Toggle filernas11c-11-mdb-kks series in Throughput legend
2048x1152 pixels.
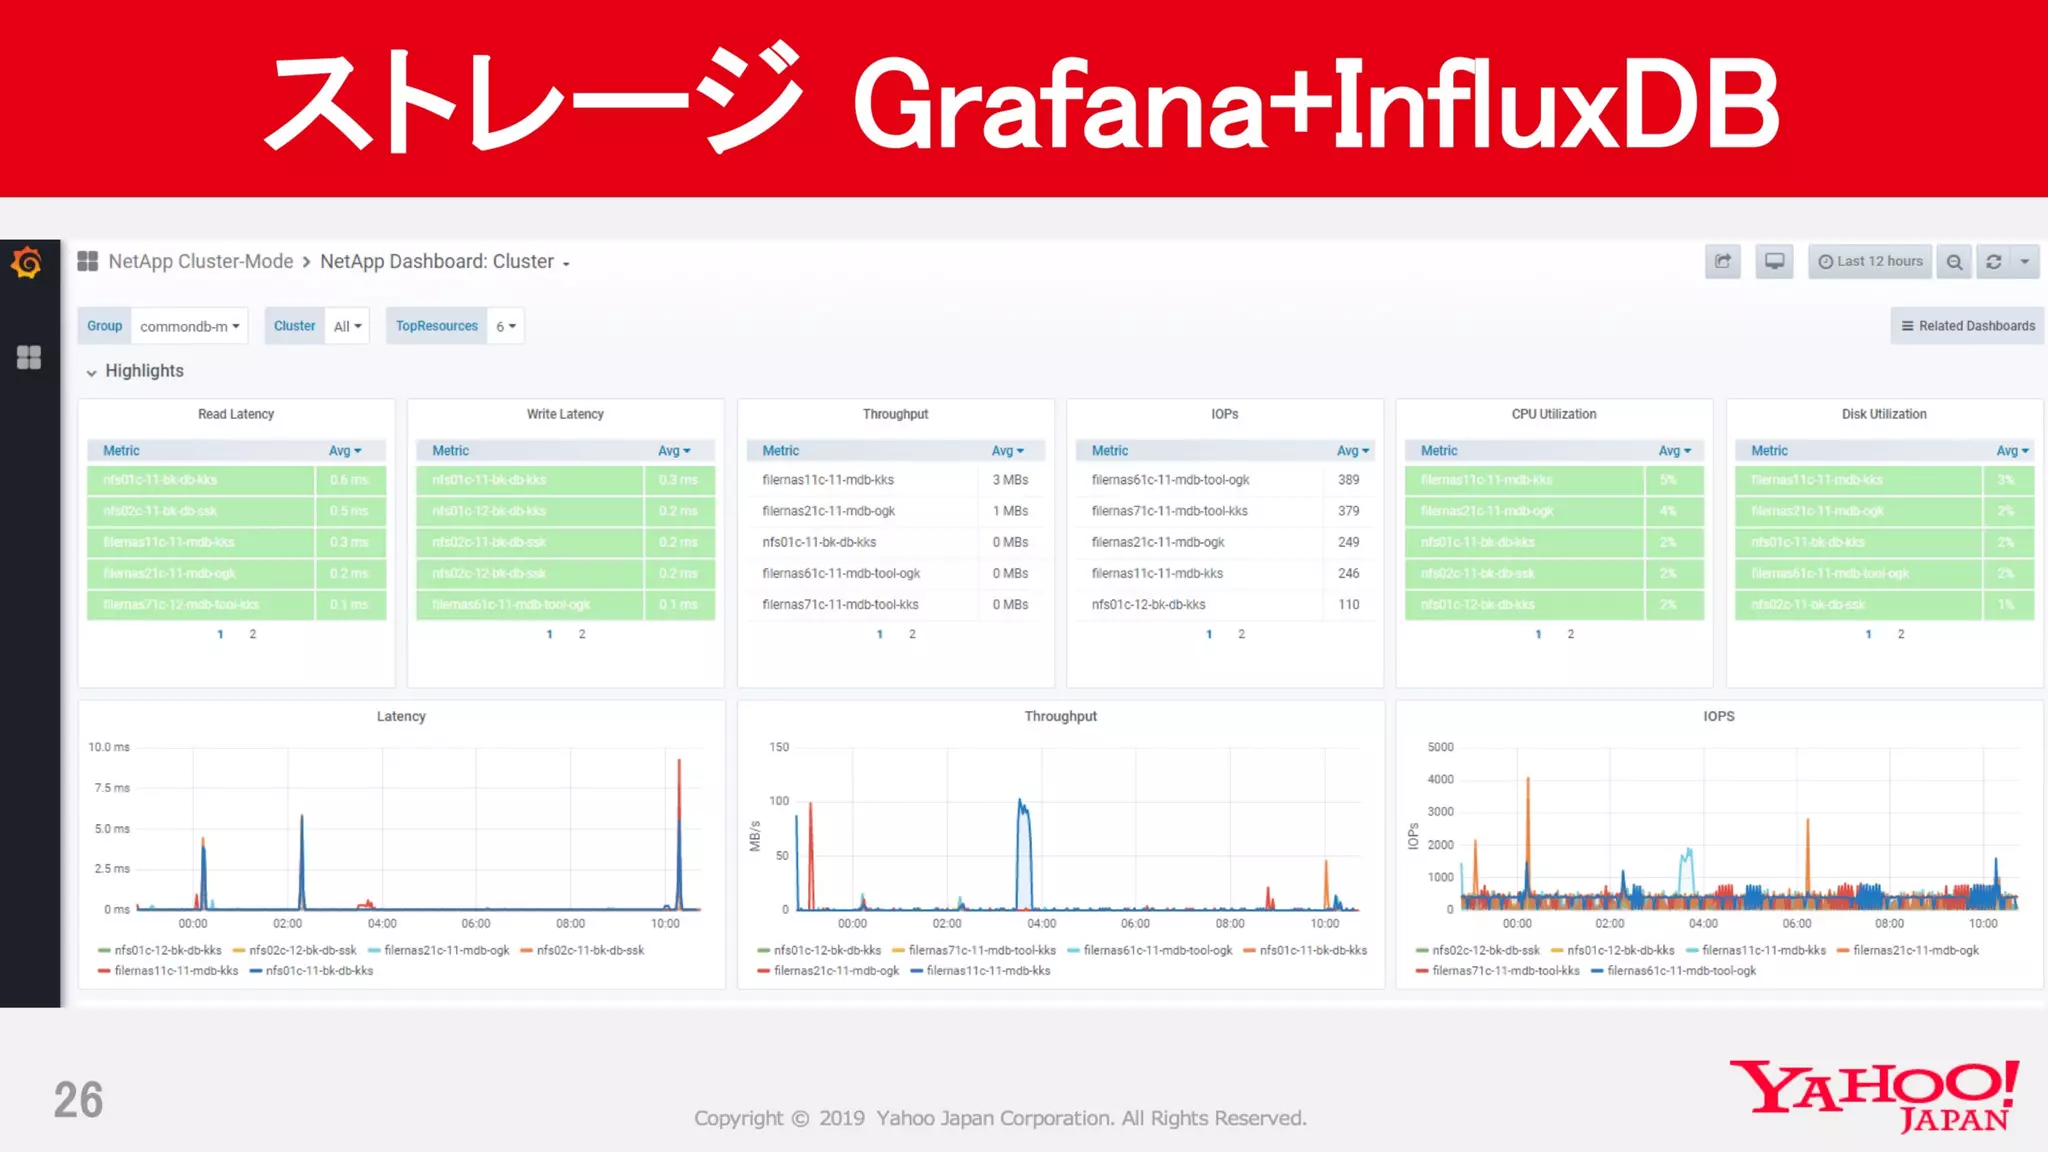pyautogui.click(x=987, y=971)
